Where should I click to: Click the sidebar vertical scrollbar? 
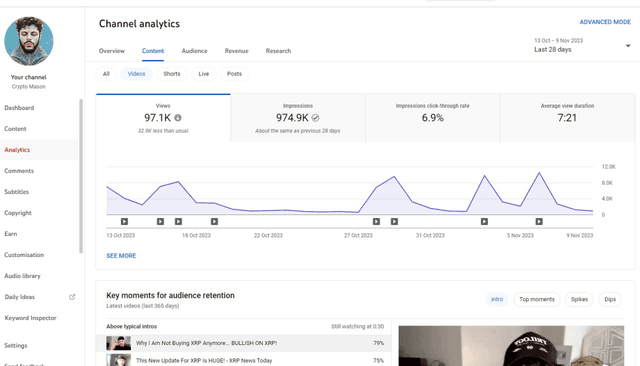(81, 176)
